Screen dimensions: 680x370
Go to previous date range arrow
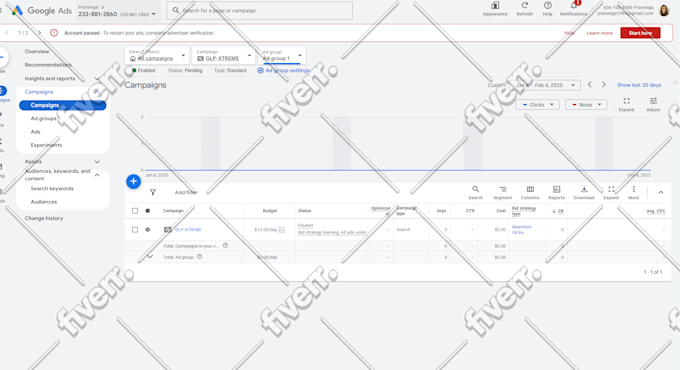pos(590,85)
